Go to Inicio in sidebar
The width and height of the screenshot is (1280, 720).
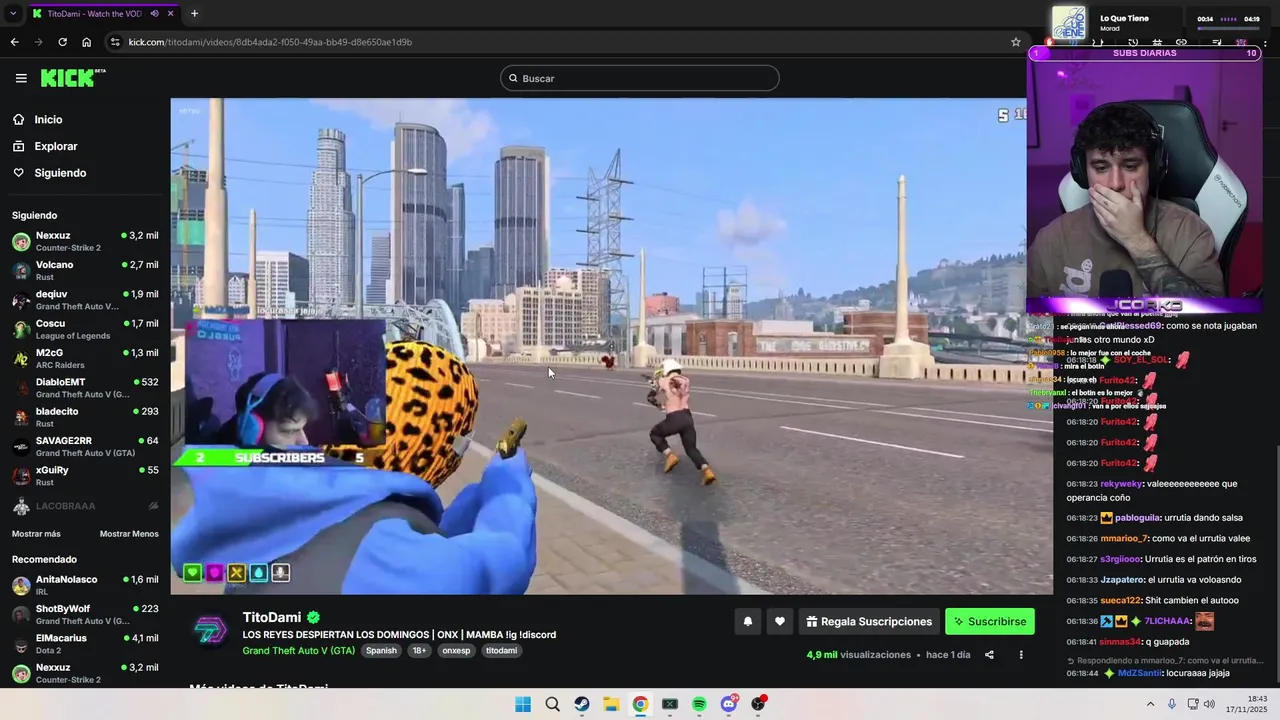pyautogui.click(x=48, y=120)
